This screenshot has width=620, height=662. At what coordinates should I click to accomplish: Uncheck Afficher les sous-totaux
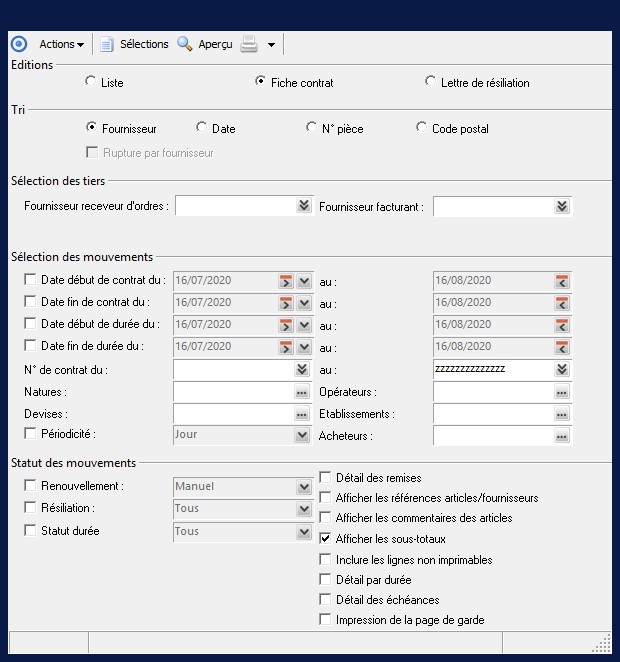(x=325, y=539)
